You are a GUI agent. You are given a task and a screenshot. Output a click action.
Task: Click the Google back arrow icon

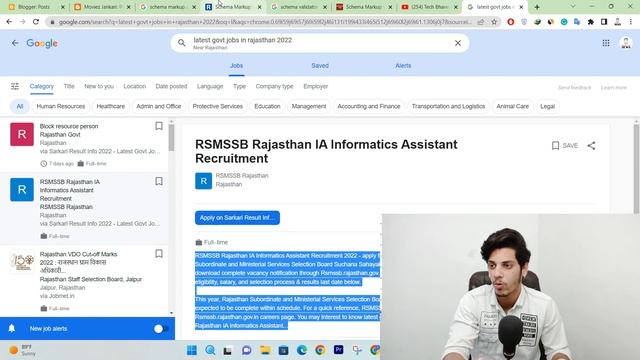15,43
